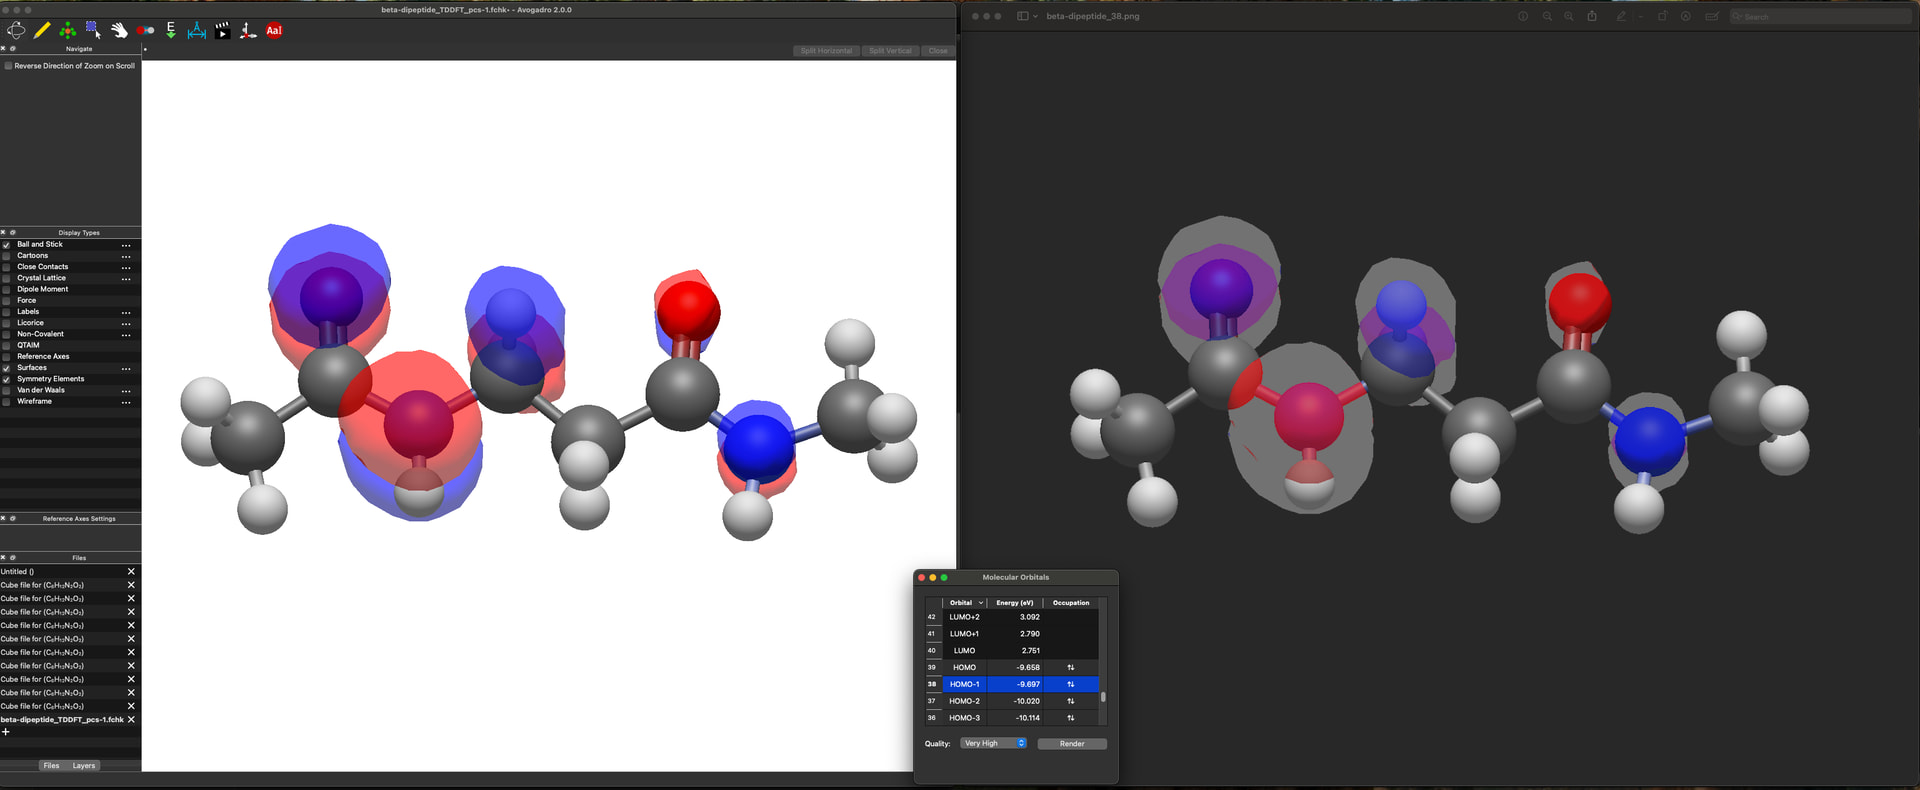Viewport: 1920px width, 790px height.
Task: Pick the hand Manipulate tool
Action: 119,31
